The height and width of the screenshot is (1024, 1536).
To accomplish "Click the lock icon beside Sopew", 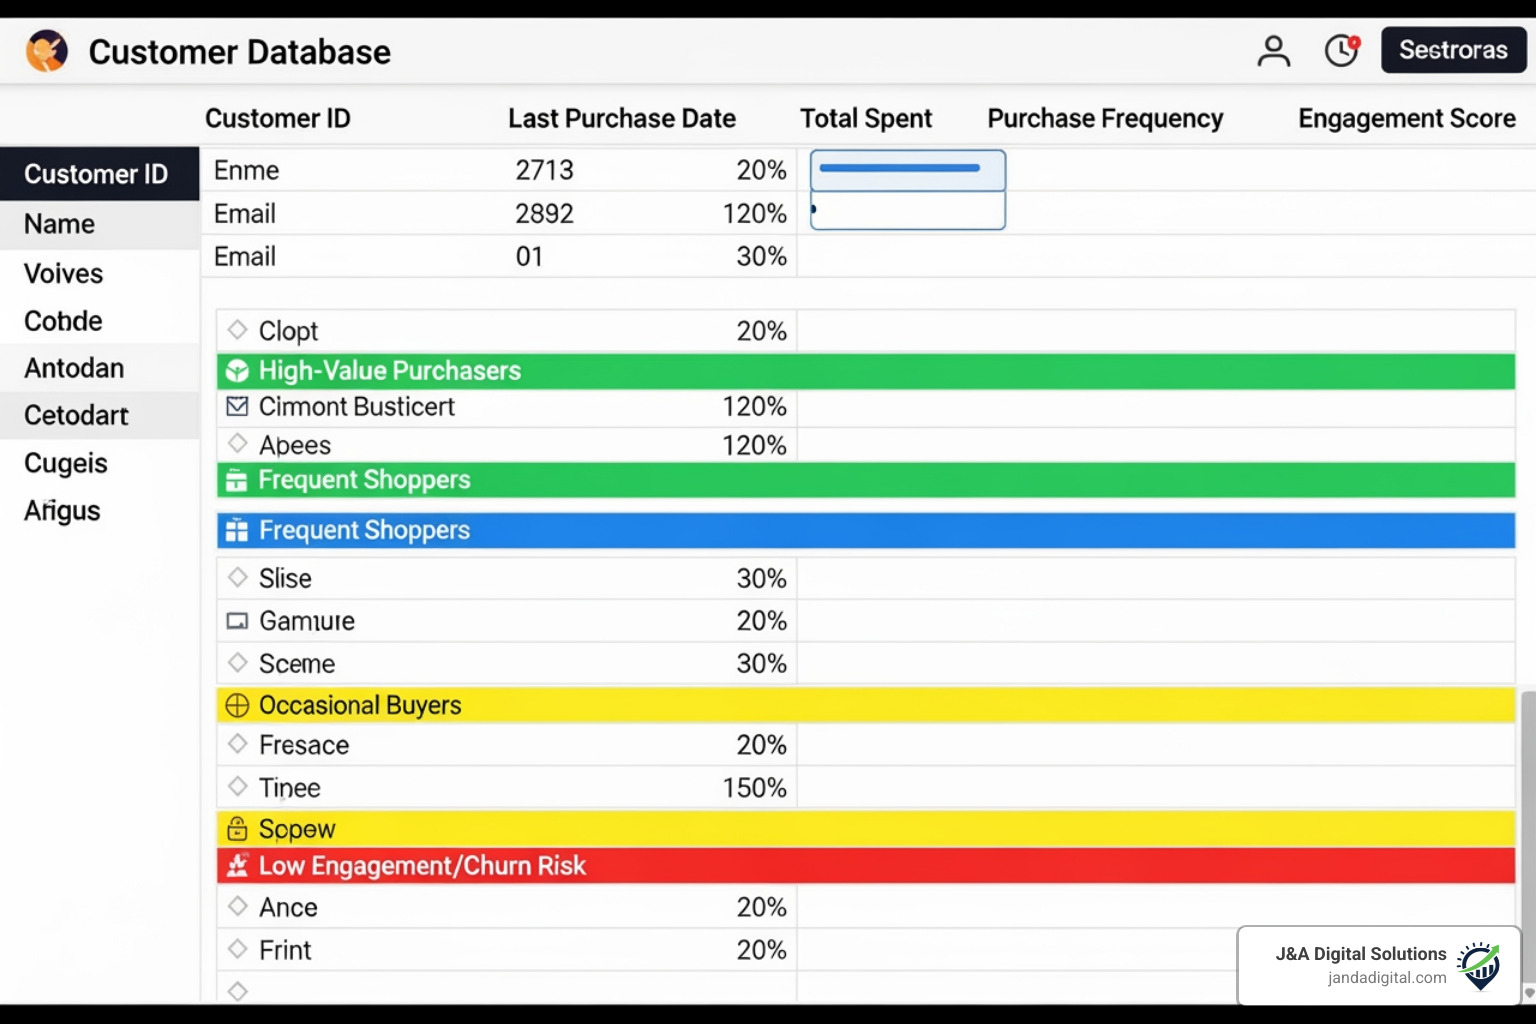I will click(237, 828).
